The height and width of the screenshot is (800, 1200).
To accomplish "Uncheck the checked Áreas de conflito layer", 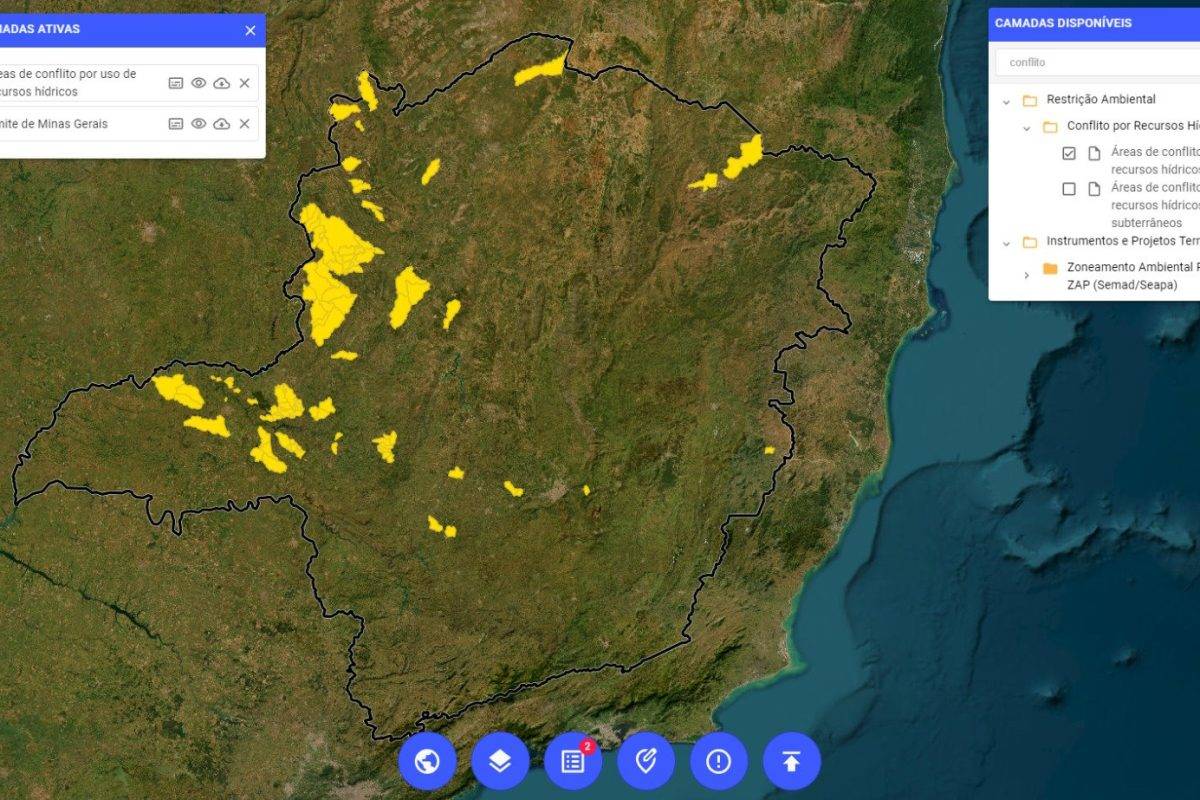I will point(1069,153).
